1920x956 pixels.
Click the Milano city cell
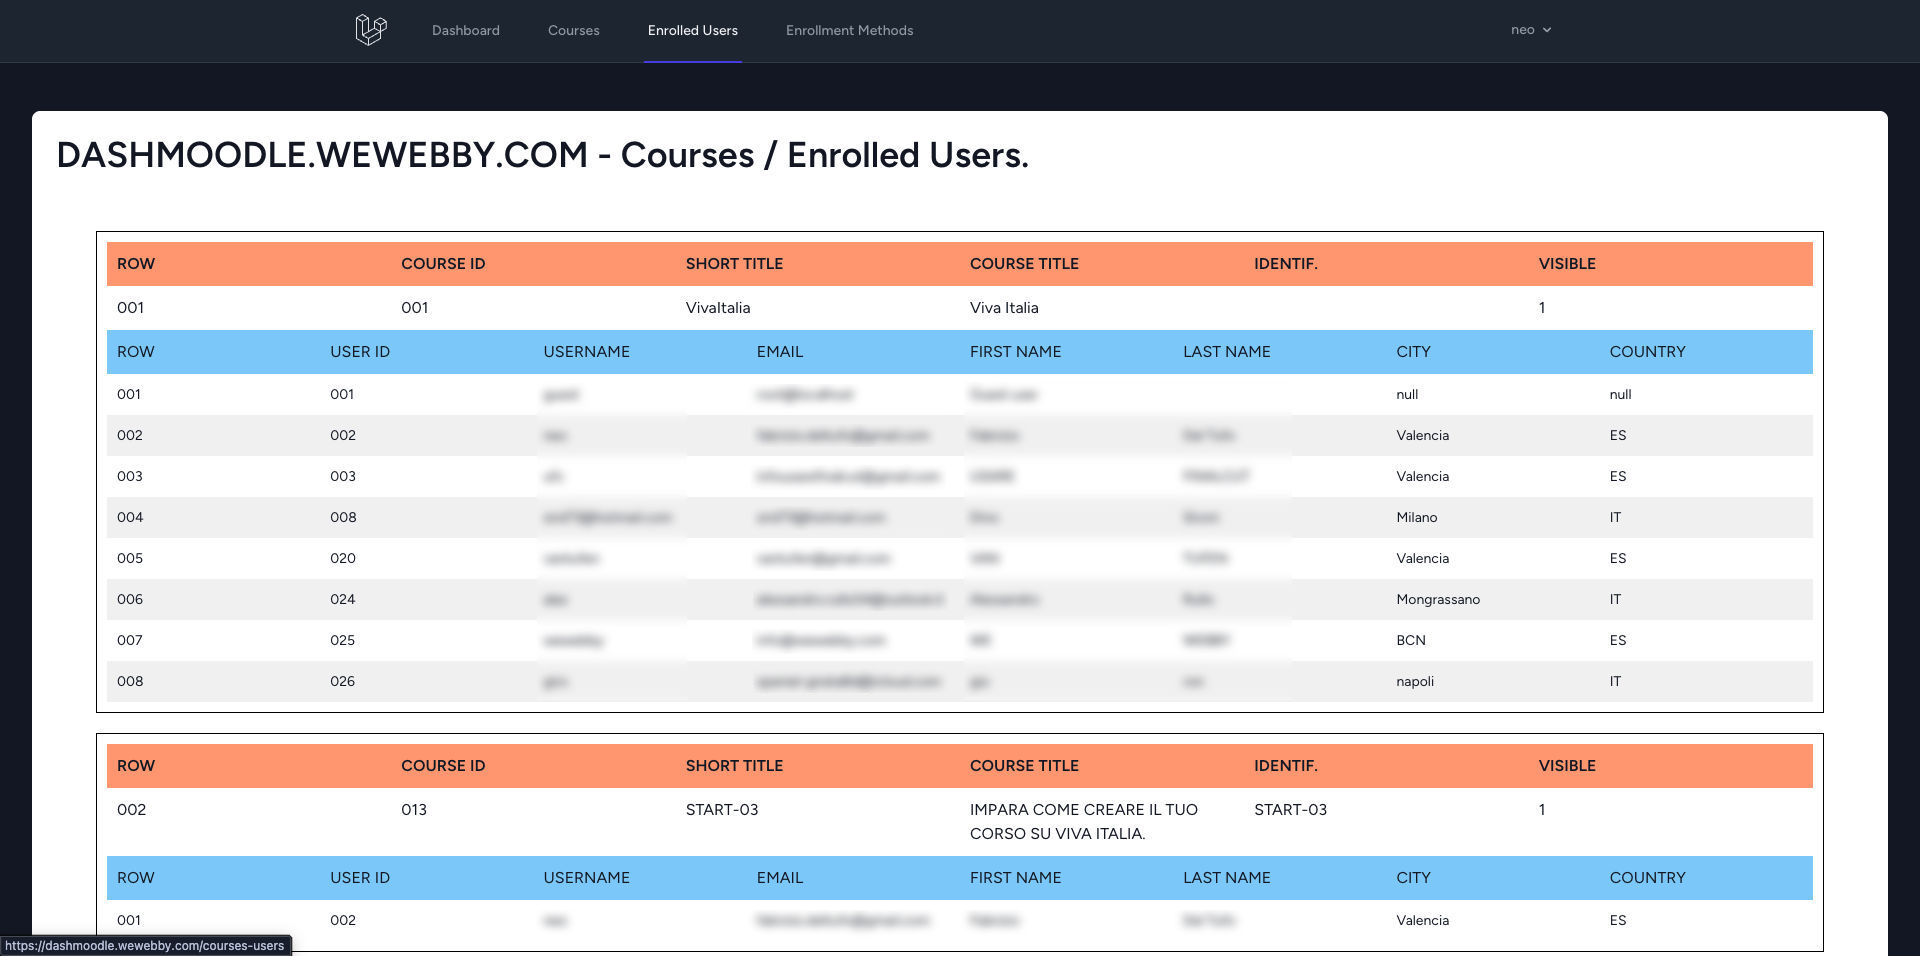click(1417, 518)
